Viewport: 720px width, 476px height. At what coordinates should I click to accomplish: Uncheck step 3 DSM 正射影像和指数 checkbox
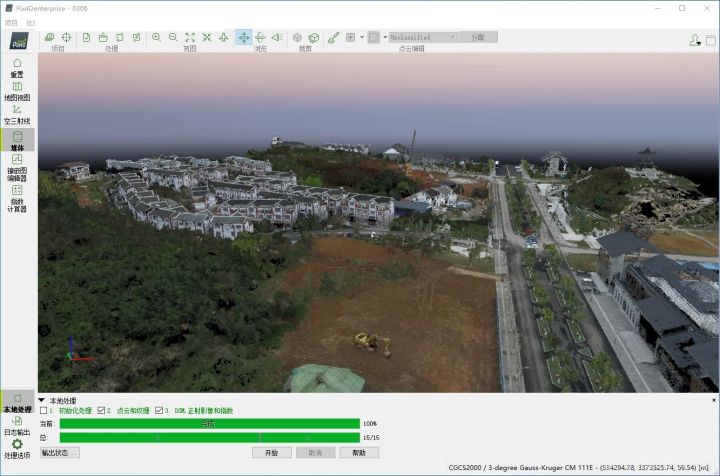point(159,411)
